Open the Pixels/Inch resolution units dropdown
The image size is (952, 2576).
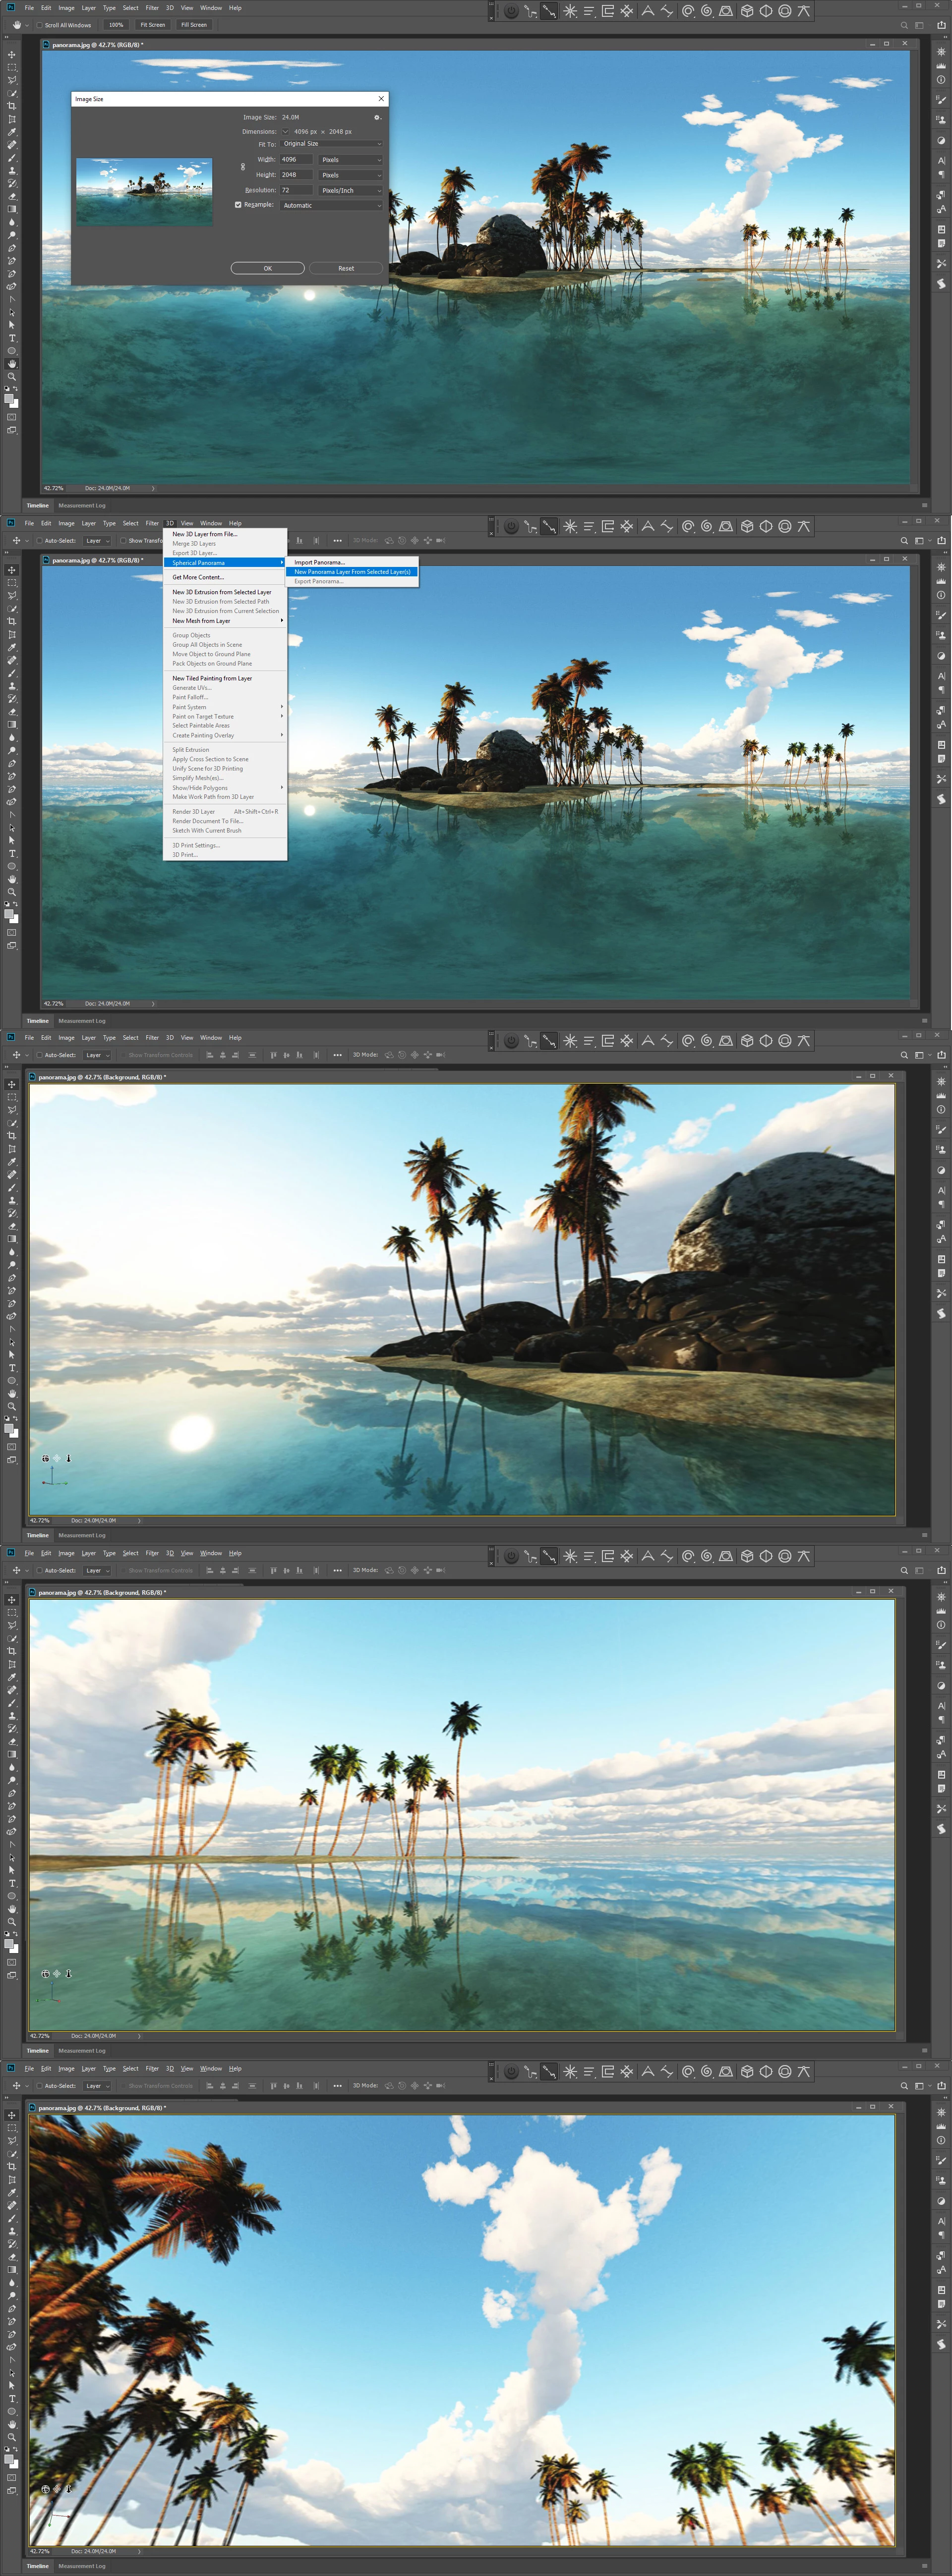tap(350, 190)
